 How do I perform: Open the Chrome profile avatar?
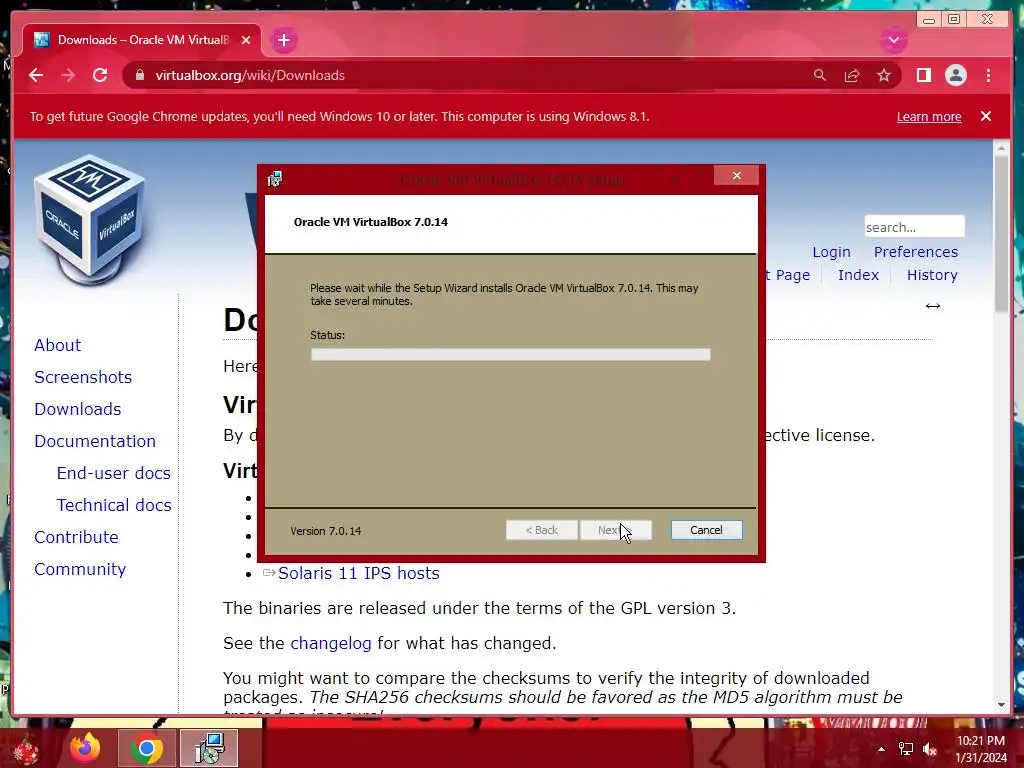(955, 76)
